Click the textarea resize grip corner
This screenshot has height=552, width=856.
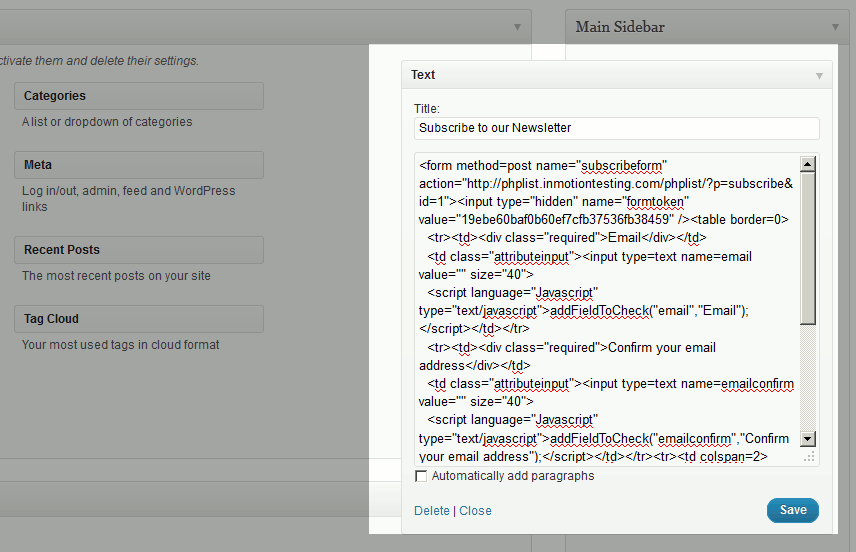coord(810,456)
